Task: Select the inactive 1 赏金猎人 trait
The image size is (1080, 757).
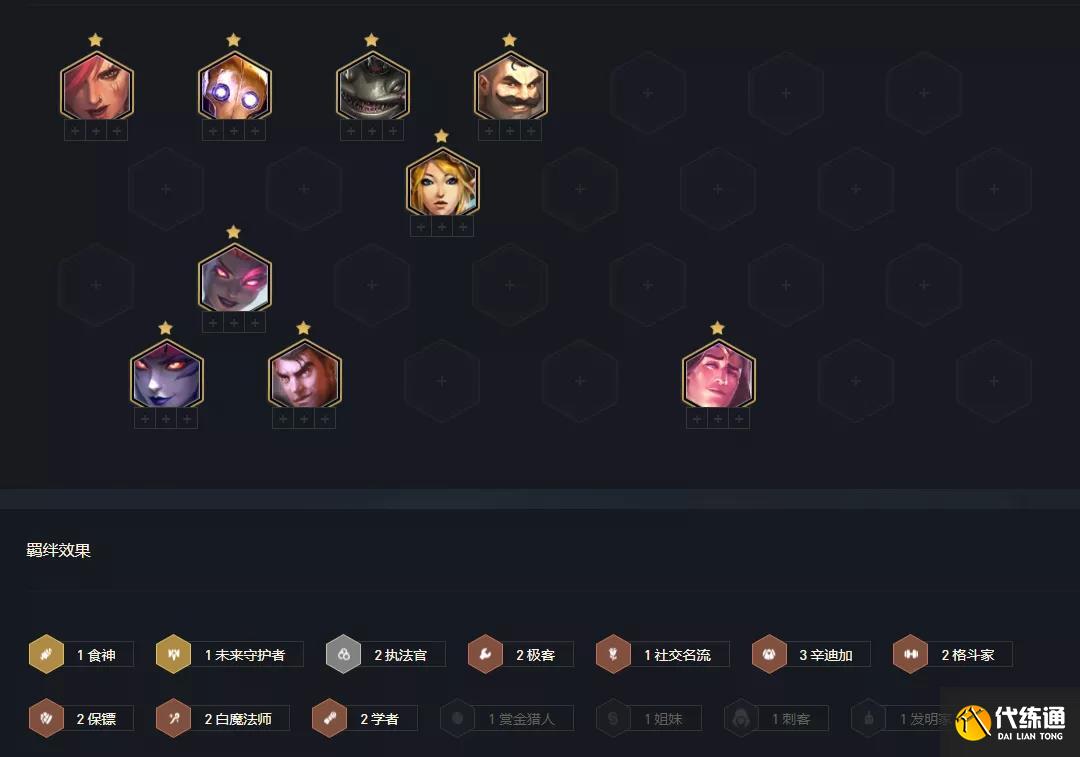Action: 507,718
